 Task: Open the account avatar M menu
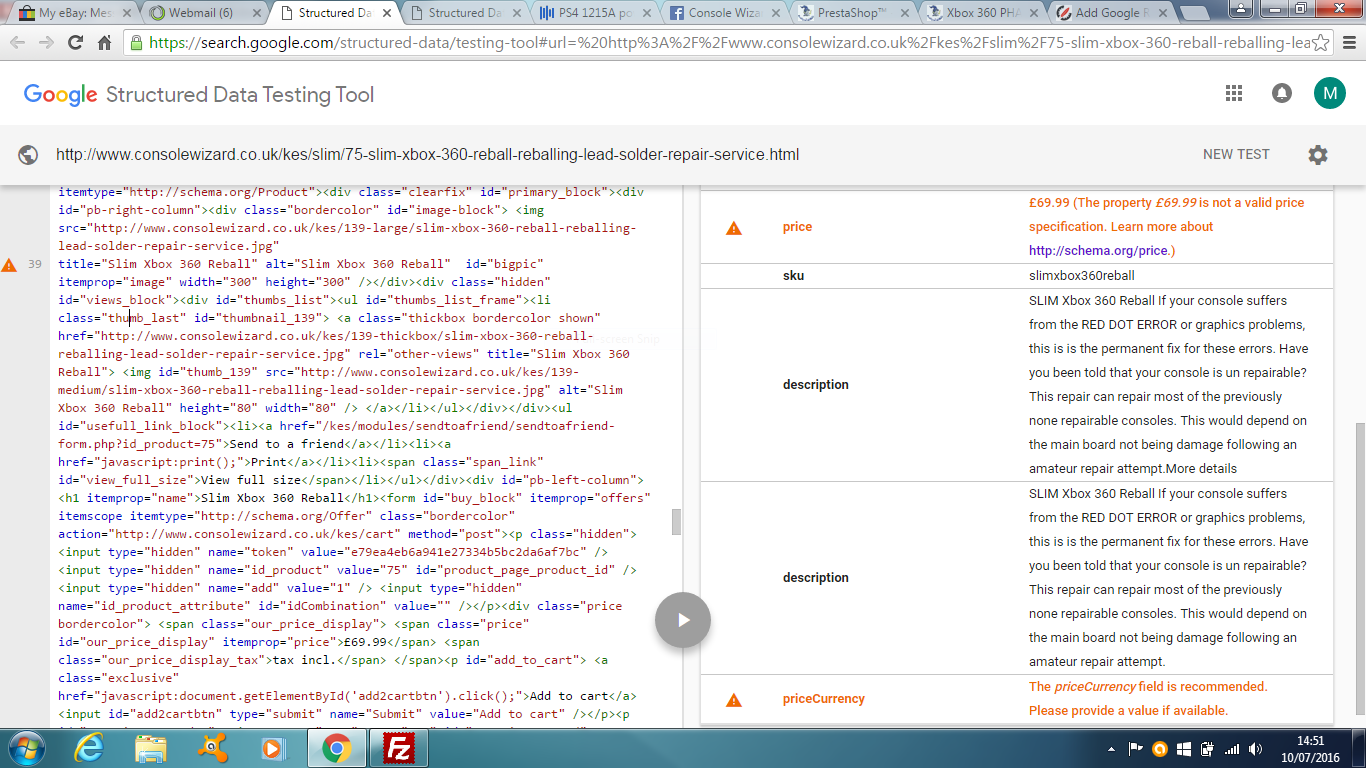pyautogui.click(x=1330, y=93)
